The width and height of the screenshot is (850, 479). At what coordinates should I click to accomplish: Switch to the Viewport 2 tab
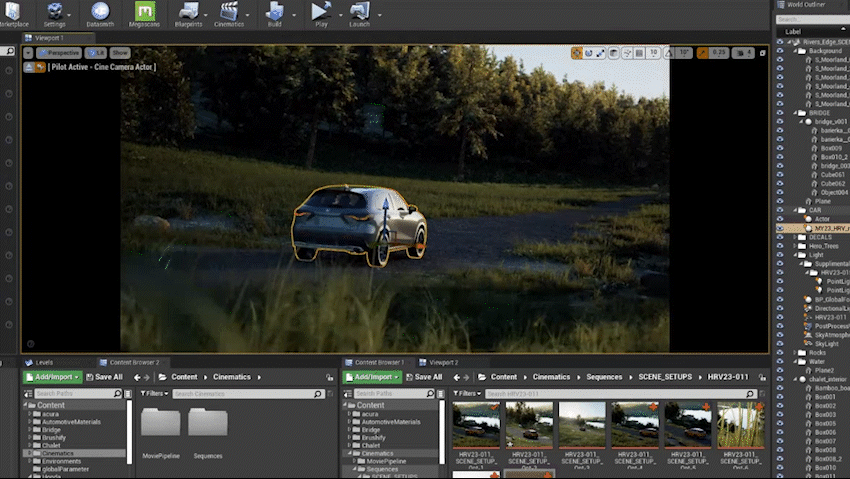(x=443, y=362)
